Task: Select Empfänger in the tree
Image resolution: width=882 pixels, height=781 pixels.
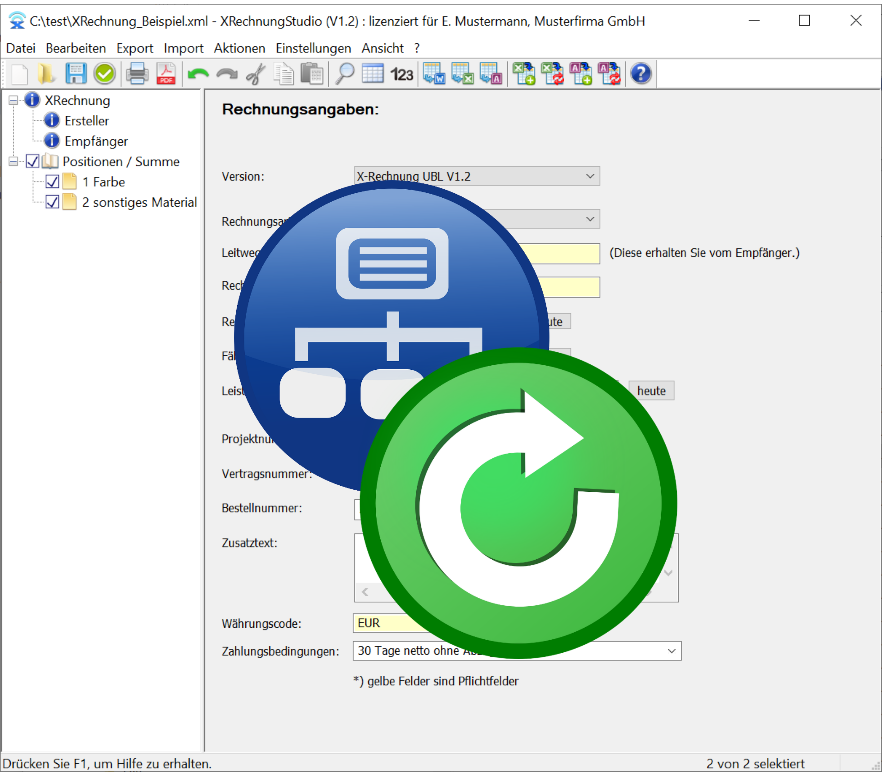Action: click(x=96, y=141)
